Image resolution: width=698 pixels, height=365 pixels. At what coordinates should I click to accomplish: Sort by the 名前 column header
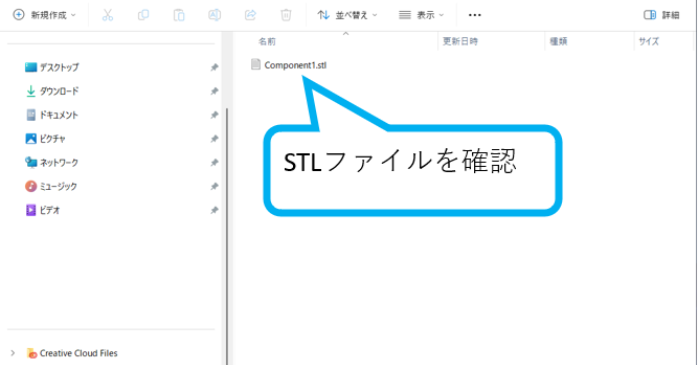pyautogui.click(x=267, y=41)
